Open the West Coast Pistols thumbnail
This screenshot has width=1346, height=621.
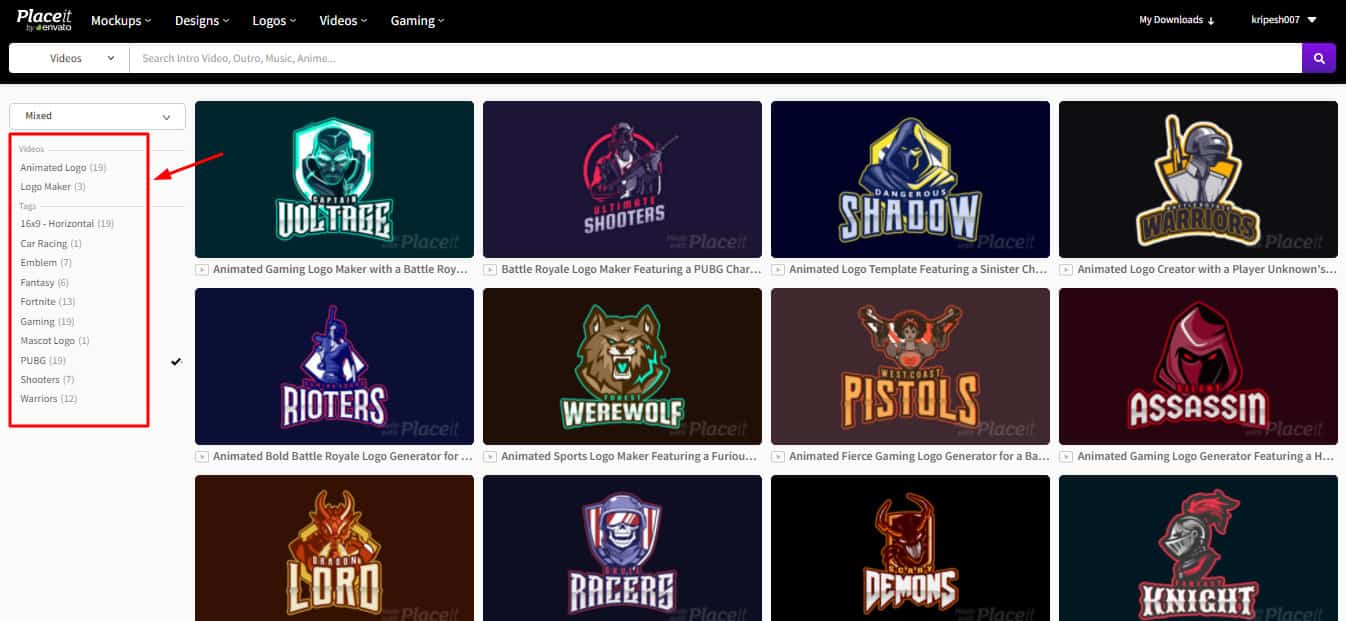pos(910,366)
